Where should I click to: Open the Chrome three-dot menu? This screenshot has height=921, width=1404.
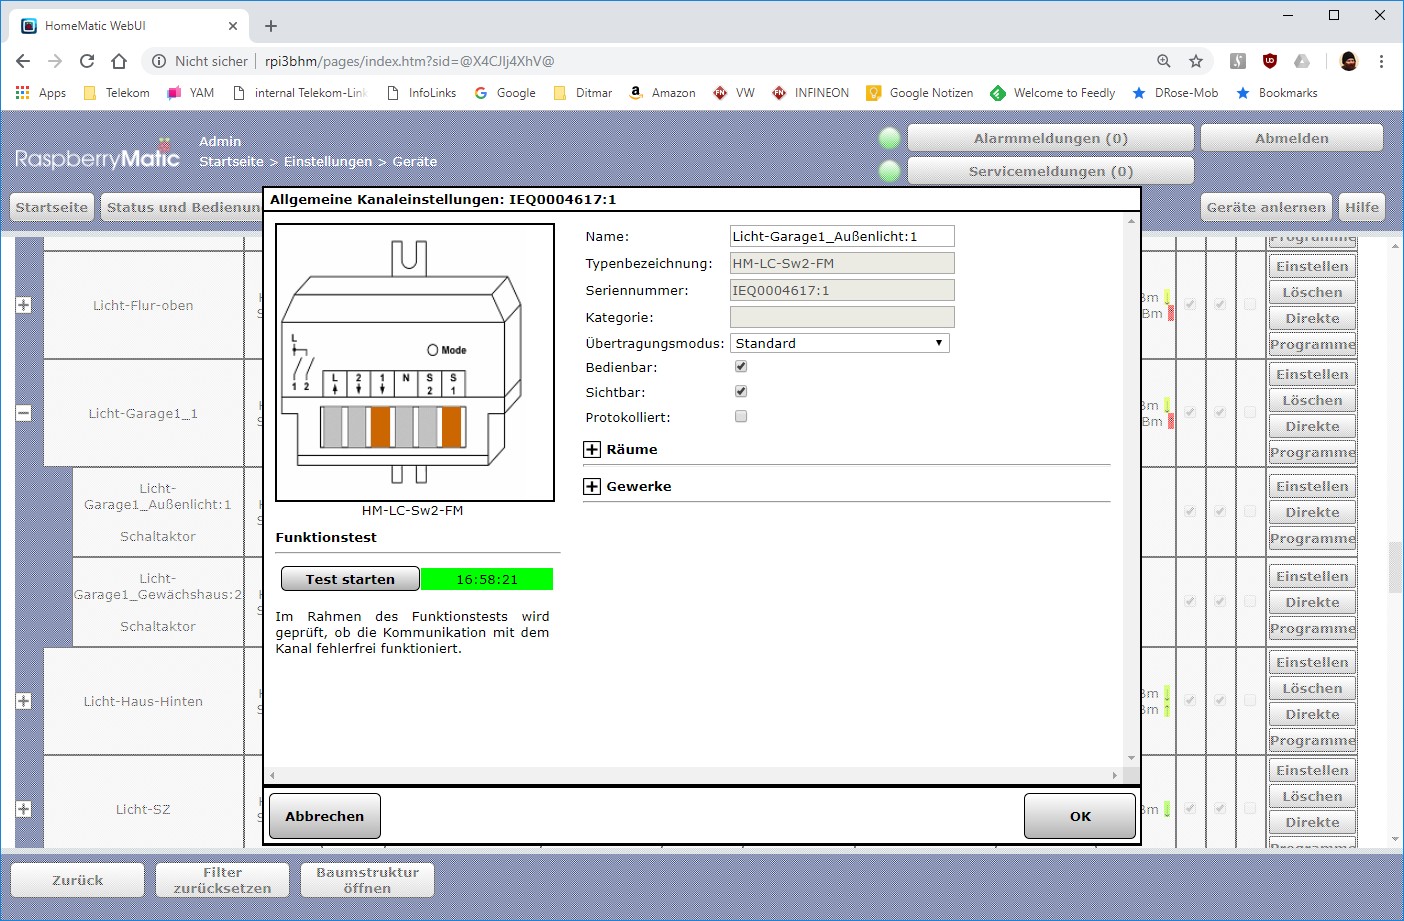pos(1382,61)
